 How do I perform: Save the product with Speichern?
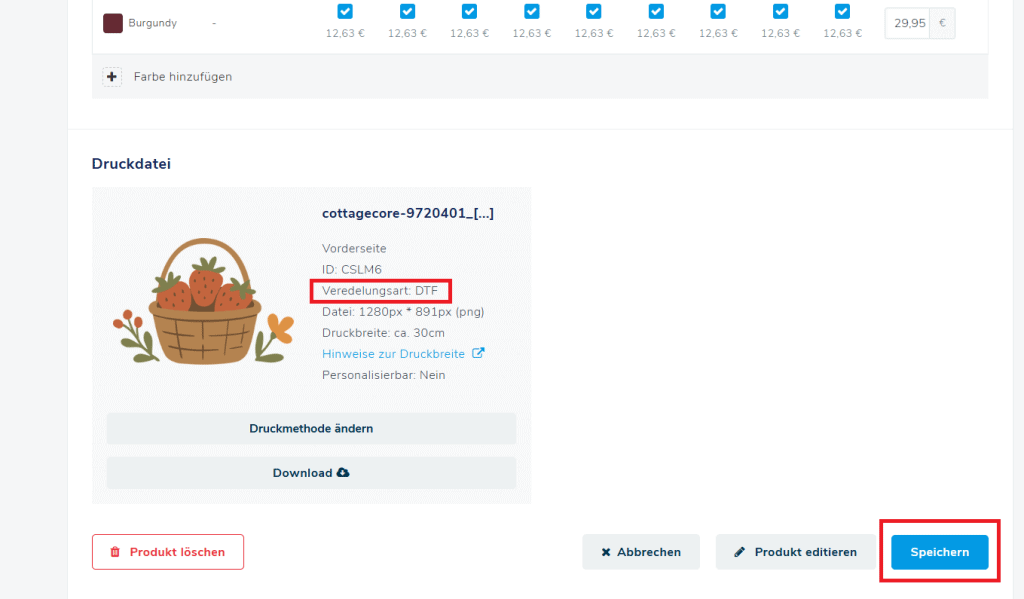940,552
